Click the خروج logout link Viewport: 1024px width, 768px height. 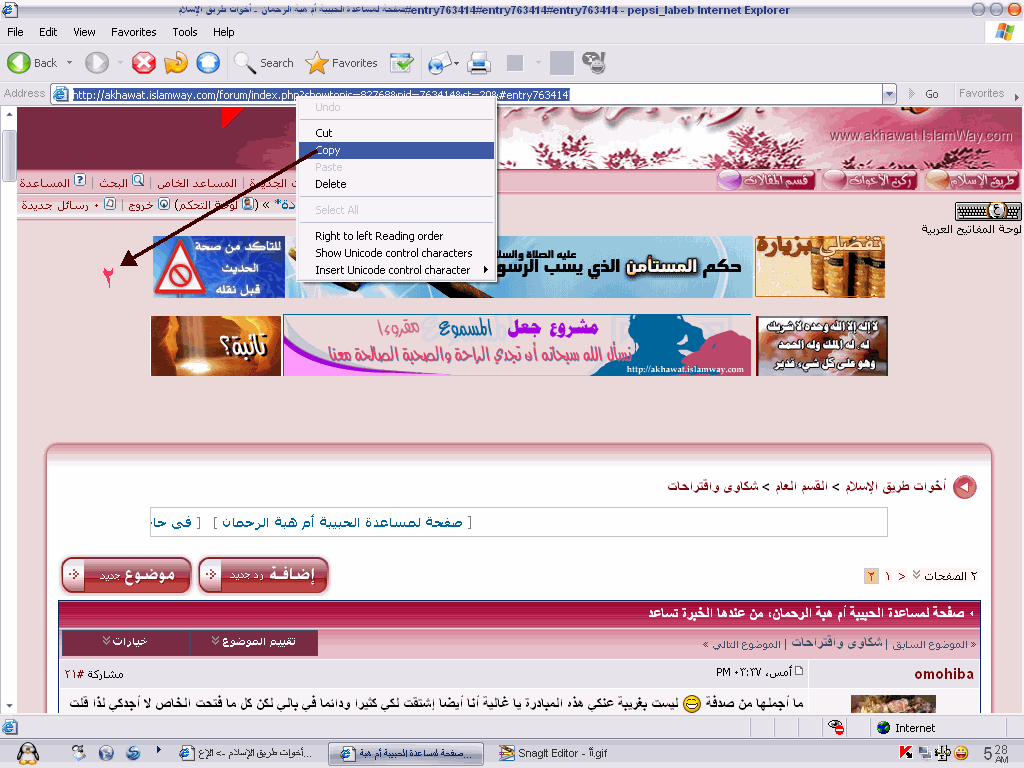[141, 205]
